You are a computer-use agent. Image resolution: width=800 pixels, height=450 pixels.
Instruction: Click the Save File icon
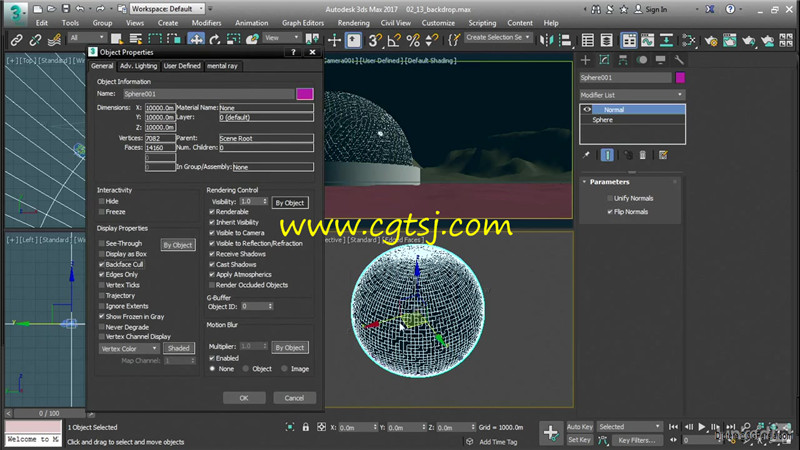66,9
